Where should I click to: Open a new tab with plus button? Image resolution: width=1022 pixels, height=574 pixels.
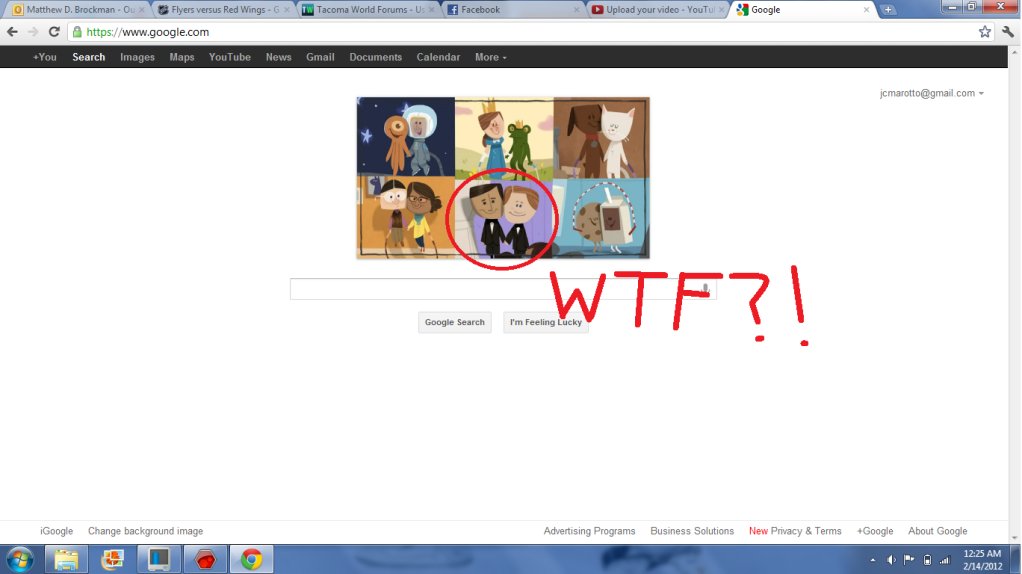888,10
